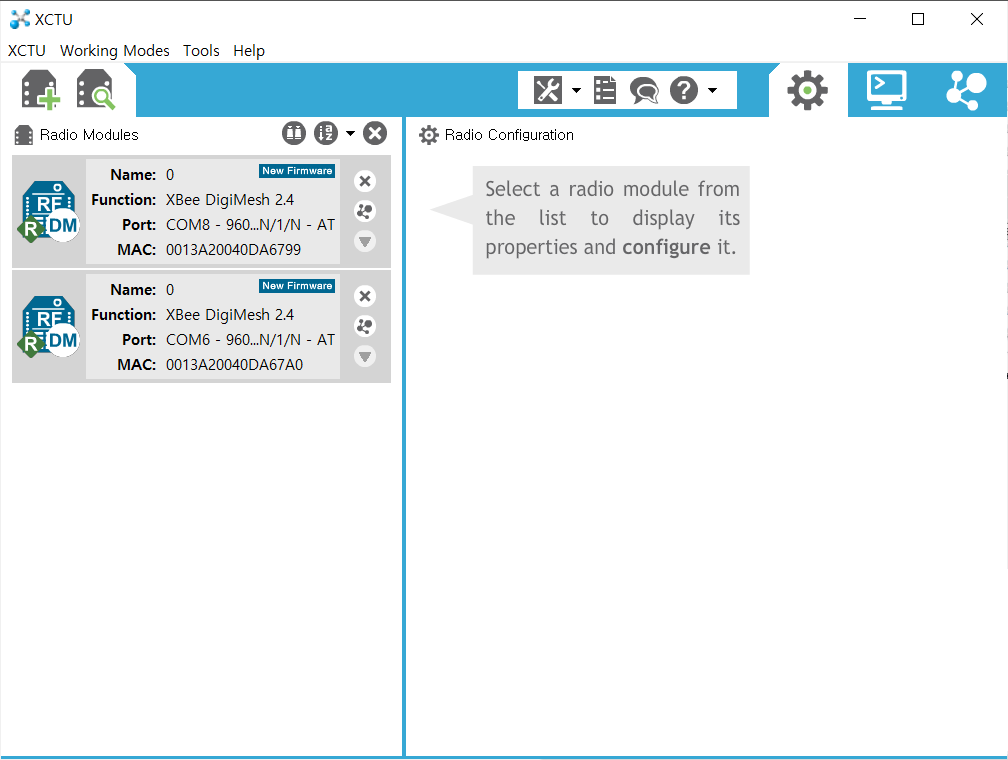Remove all radio modules from list
The width and height of the screenshot is (1008, 760).
pos(375,133)
